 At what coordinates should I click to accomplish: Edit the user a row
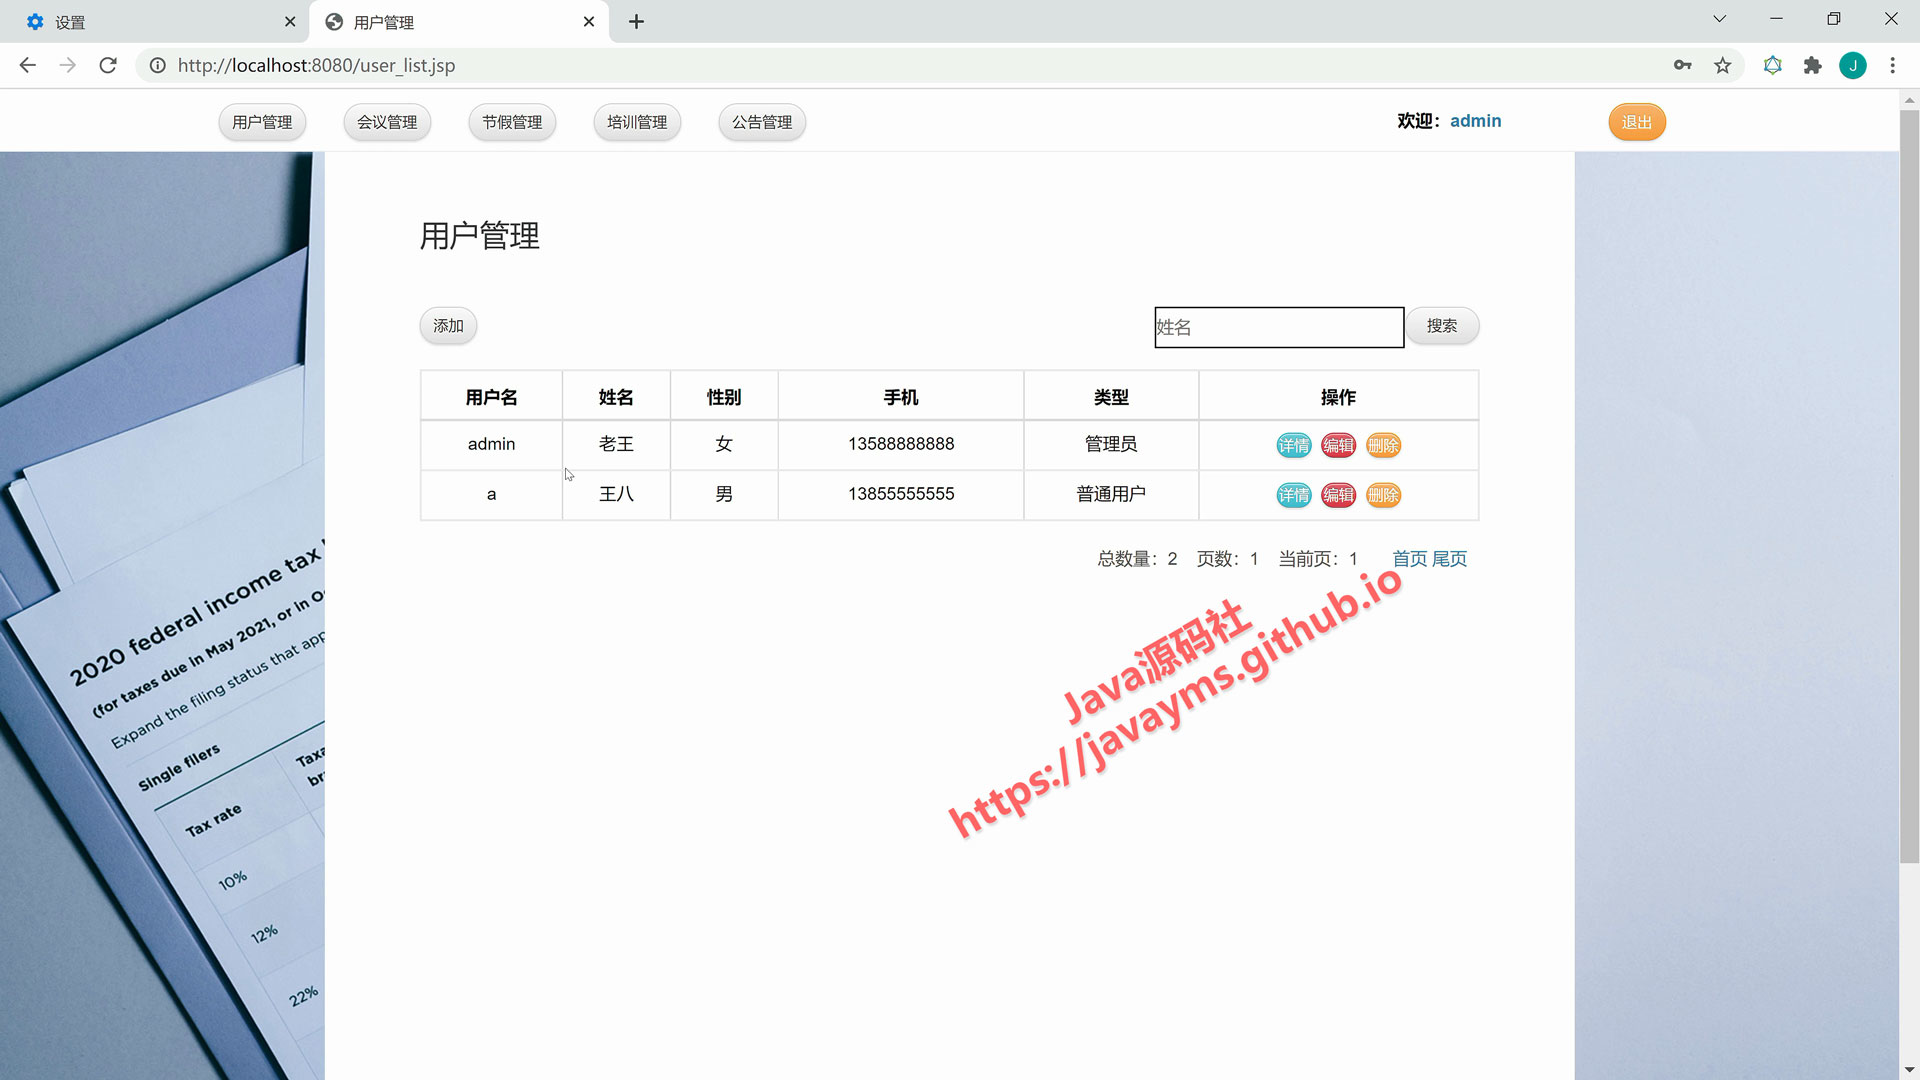pos(1338,495)
